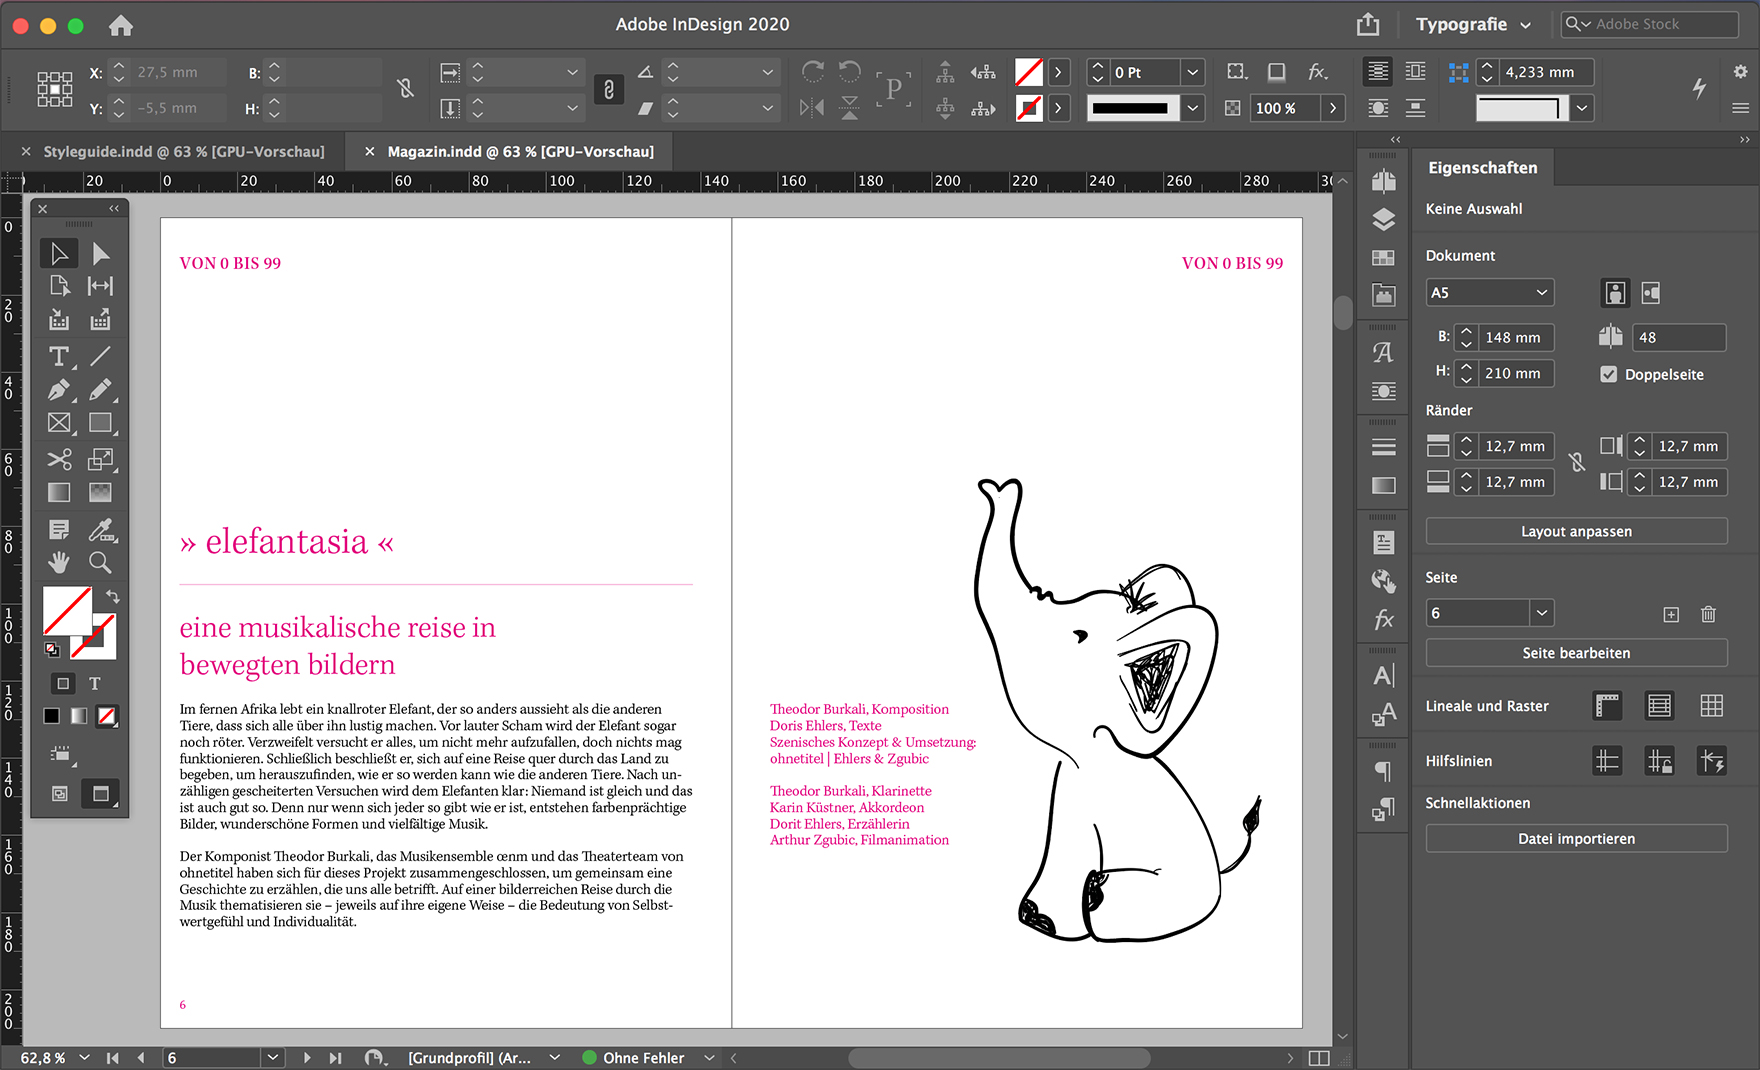Click the Datei importieren button

pyautogui.click(x=1576, y=838)
